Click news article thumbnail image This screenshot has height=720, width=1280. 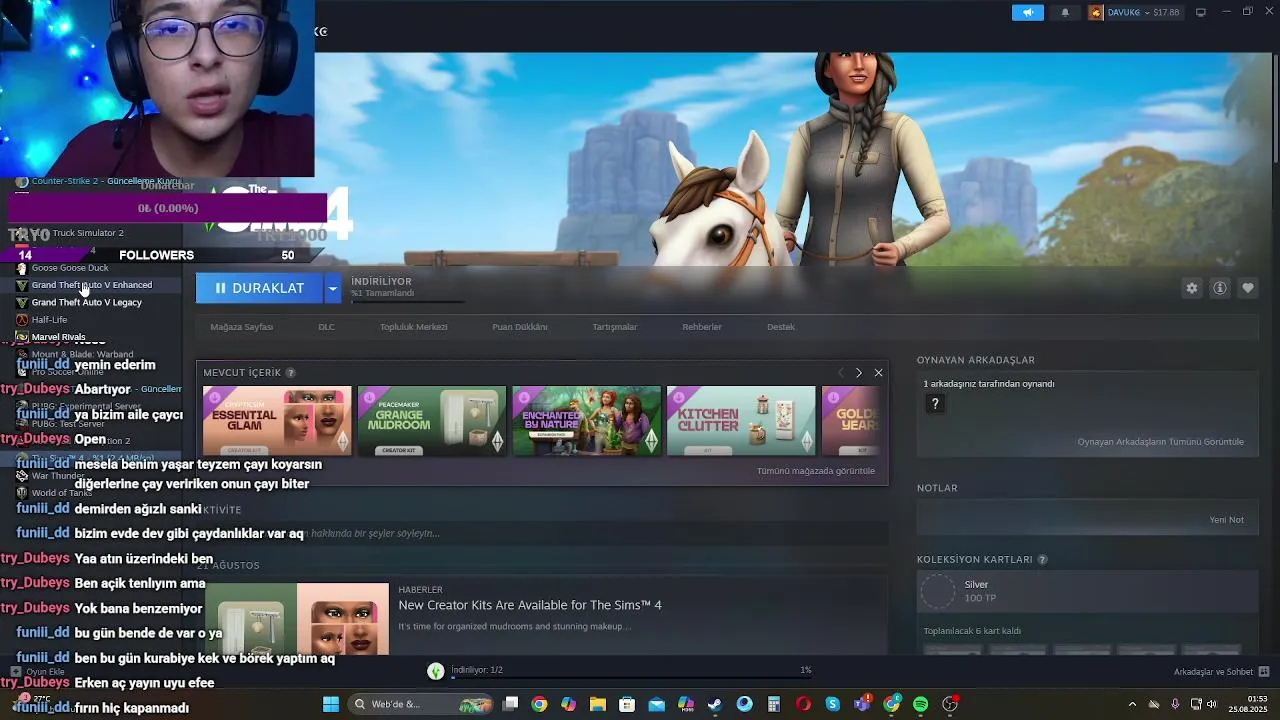tap(297, 619)
